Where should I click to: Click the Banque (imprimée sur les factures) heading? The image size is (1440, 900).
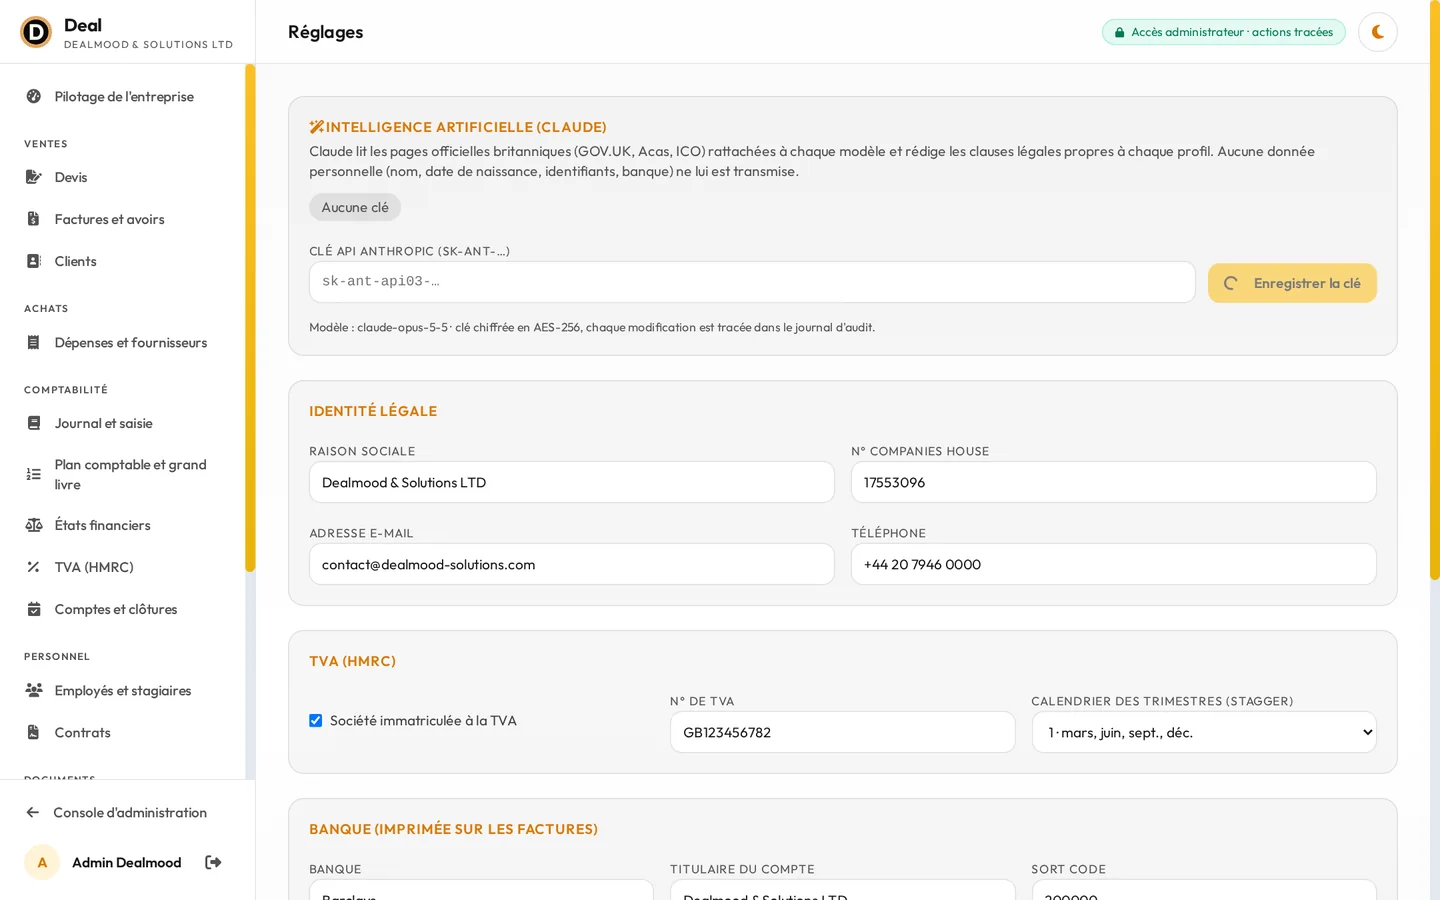pyautogui.click(x=453, y=829)
